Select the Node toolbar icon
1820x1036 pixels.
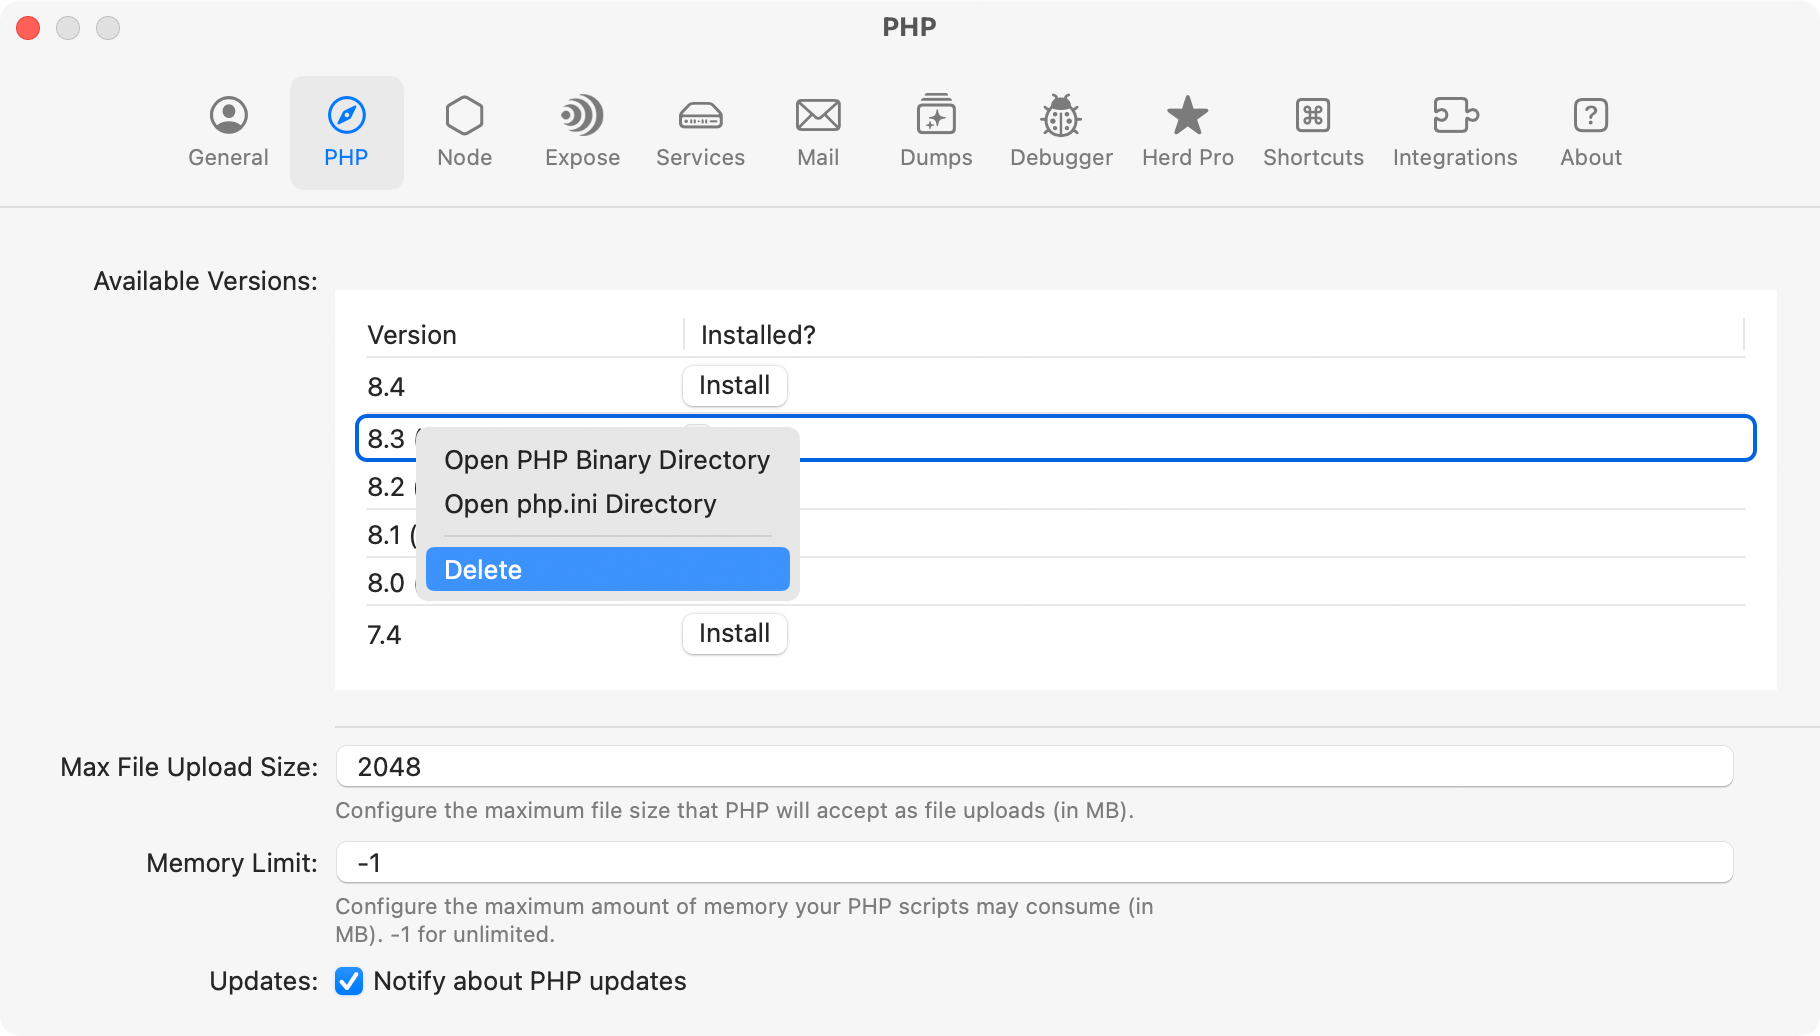pyautogui.click(x=464, y=116)
